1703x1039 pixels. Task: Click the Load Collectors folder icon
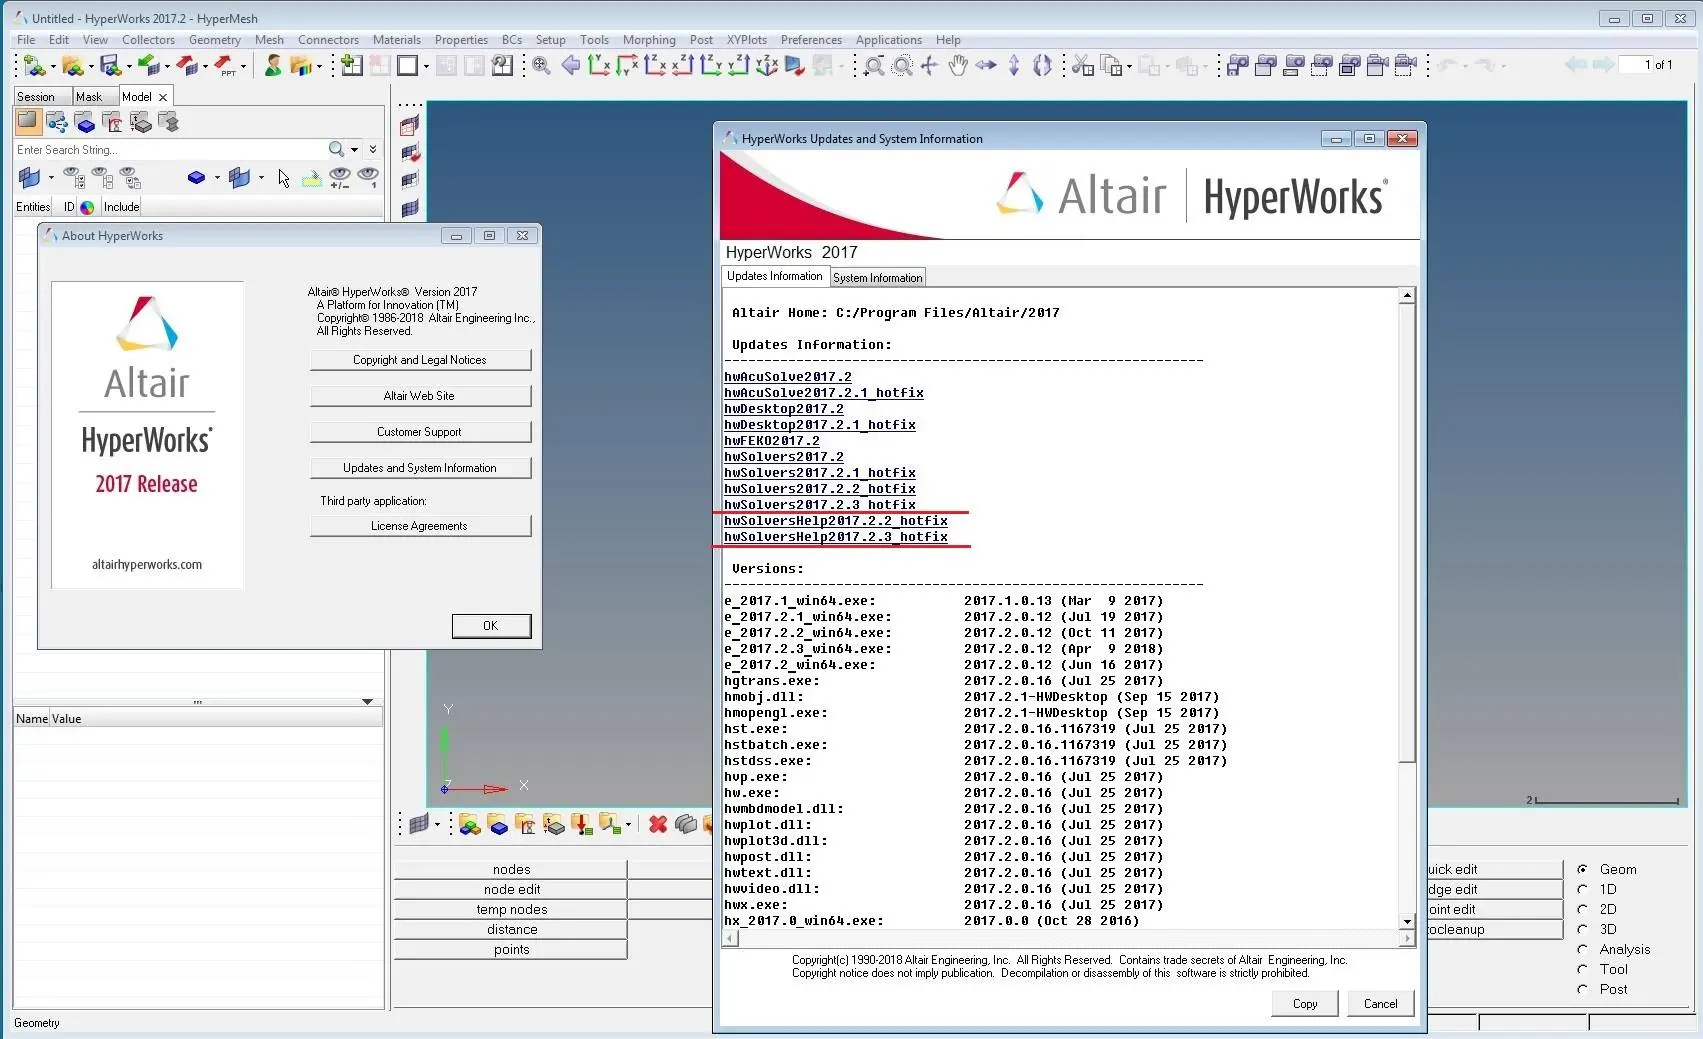(582, 824)
